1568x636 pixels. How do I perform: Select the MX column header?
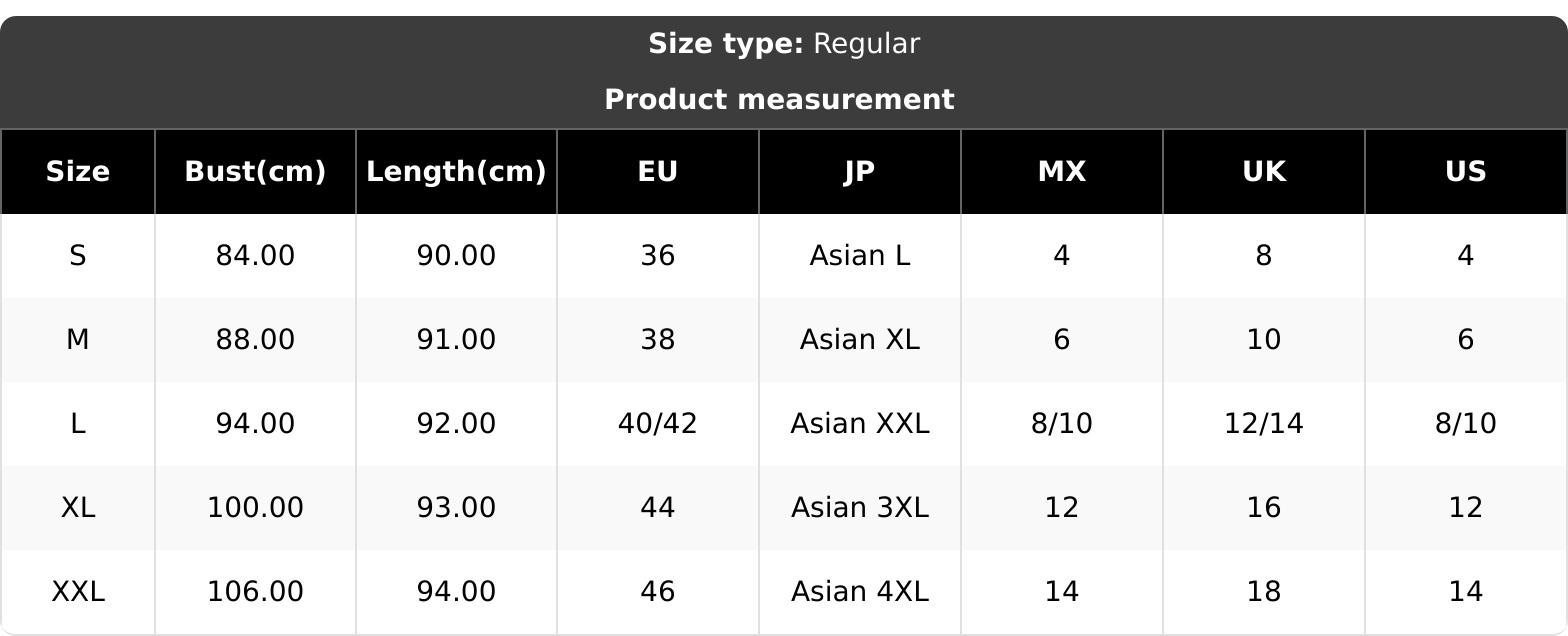coord(1062,172)
